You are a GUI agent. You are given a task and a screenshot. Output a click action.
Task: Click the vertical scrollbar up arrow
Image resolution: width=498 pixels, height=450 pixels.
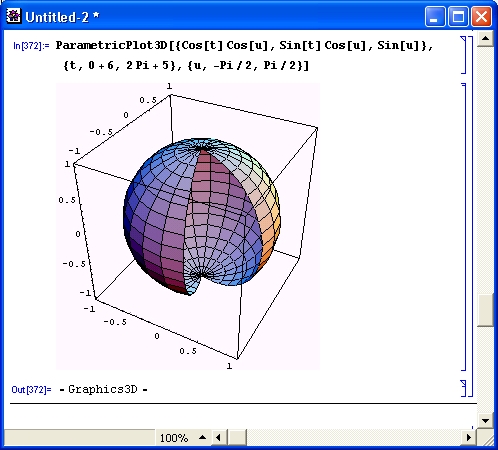[485, 39]
